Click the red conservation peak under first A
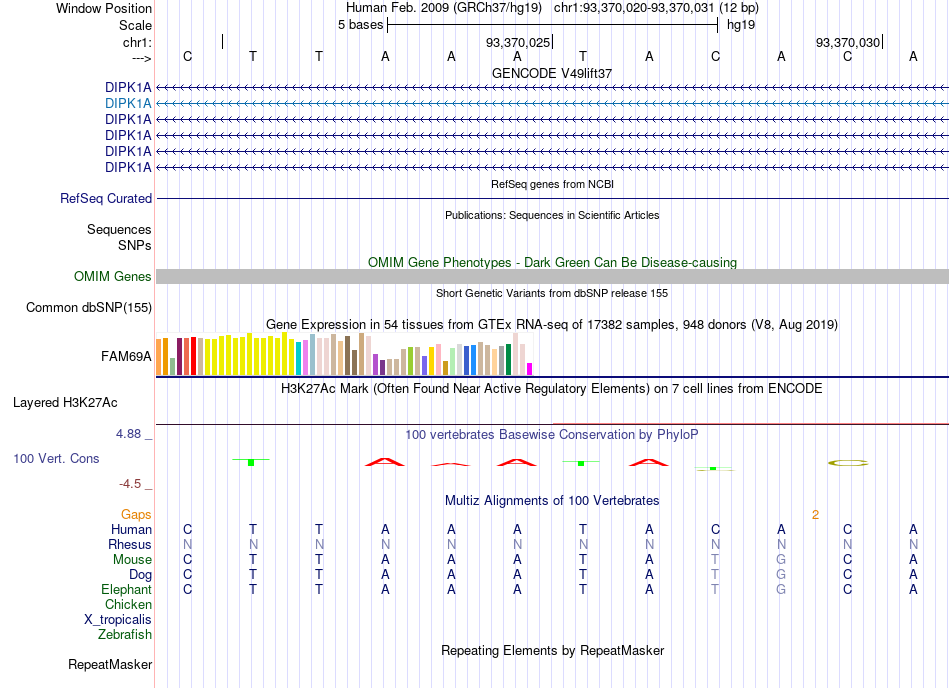The height and width of the screenshot is (688, 950). point(385,462)
